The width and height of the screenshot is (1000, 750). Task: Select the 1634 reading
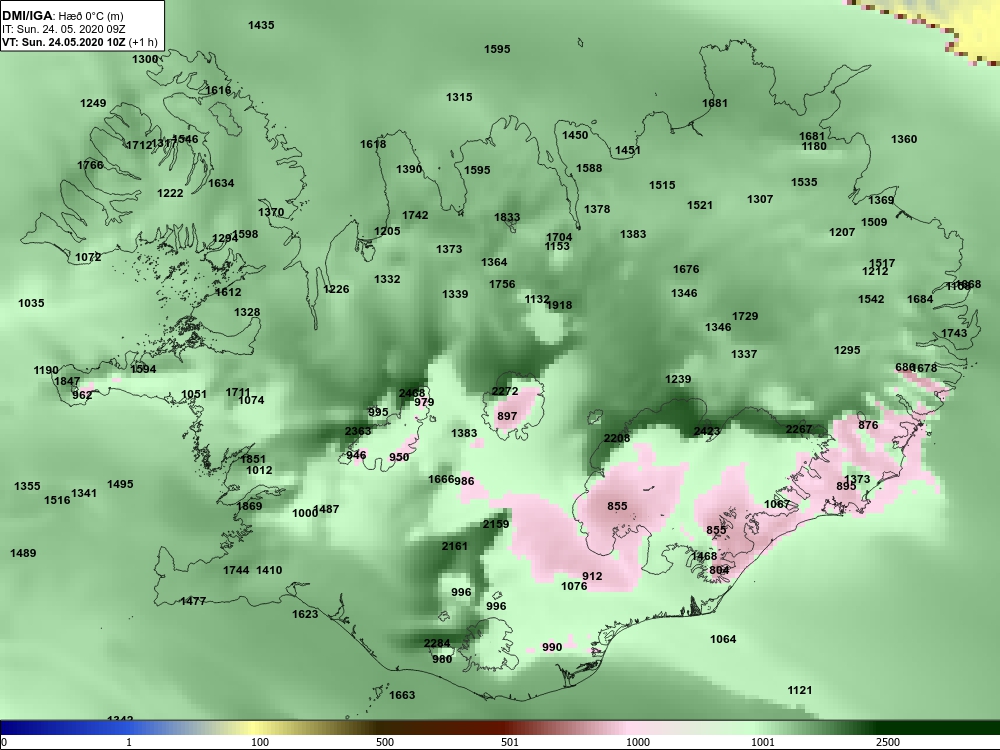tap(221, 183)
